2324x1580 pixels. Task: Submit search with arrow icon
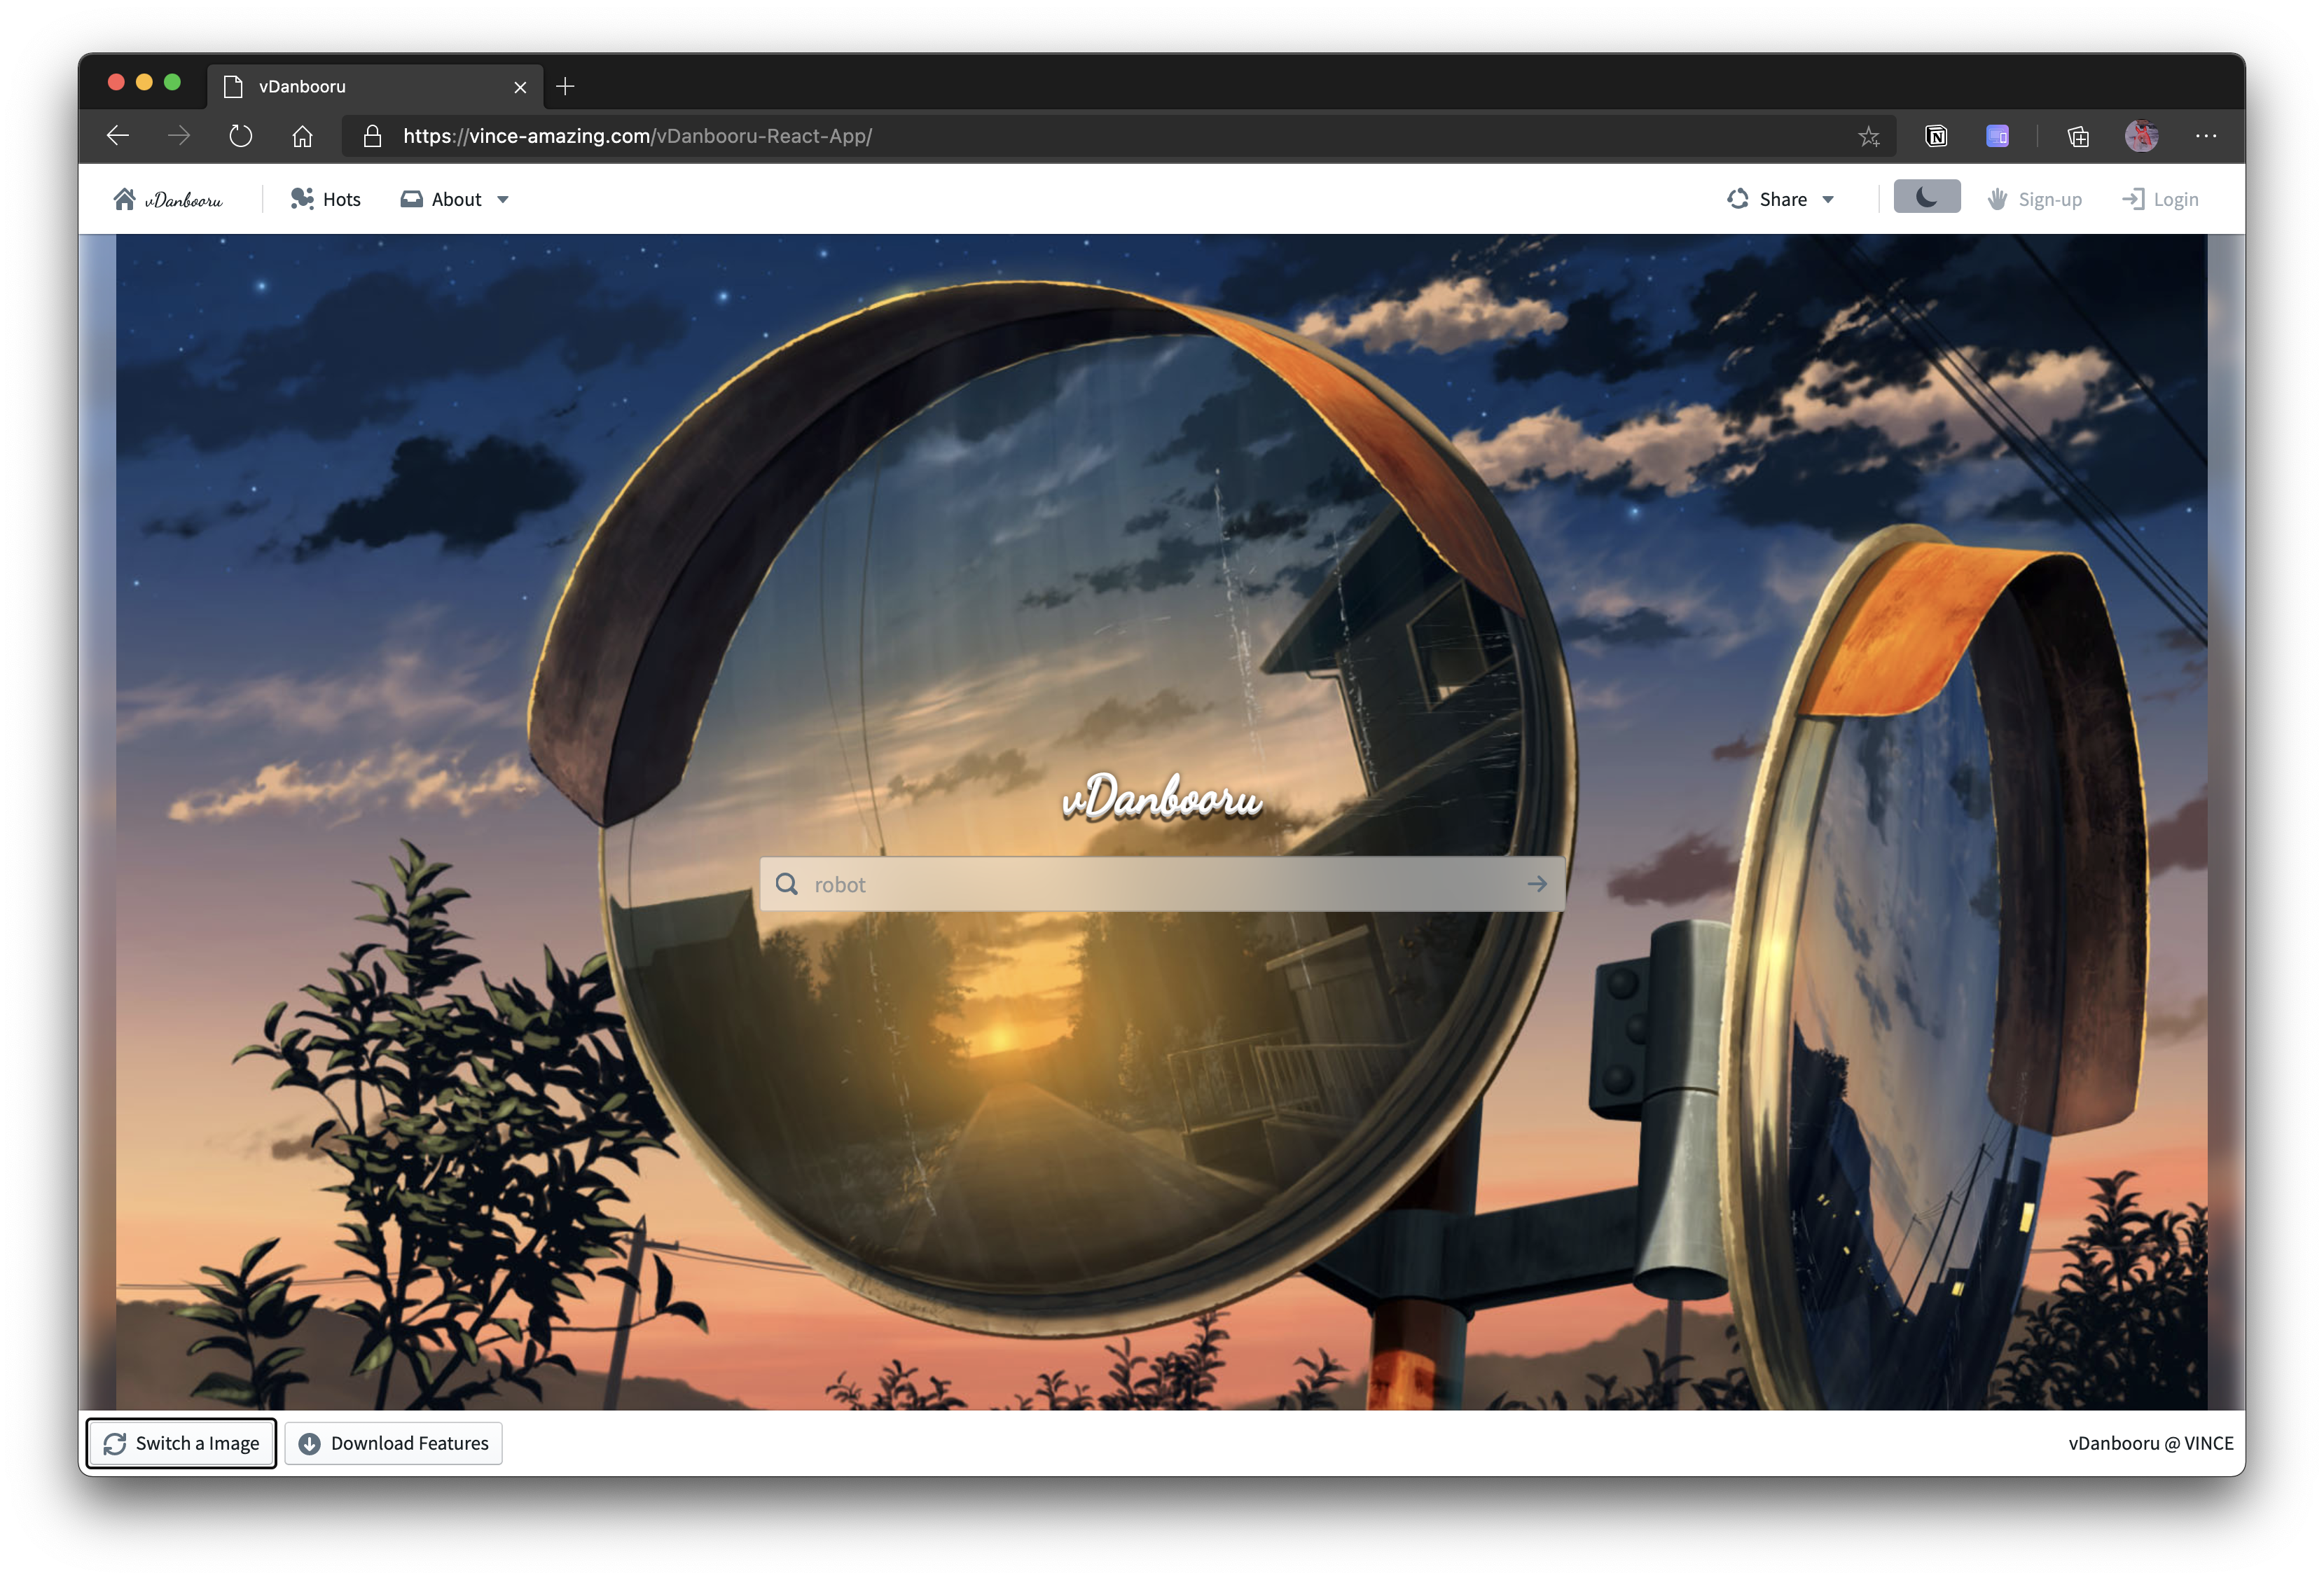(1537, 884)
